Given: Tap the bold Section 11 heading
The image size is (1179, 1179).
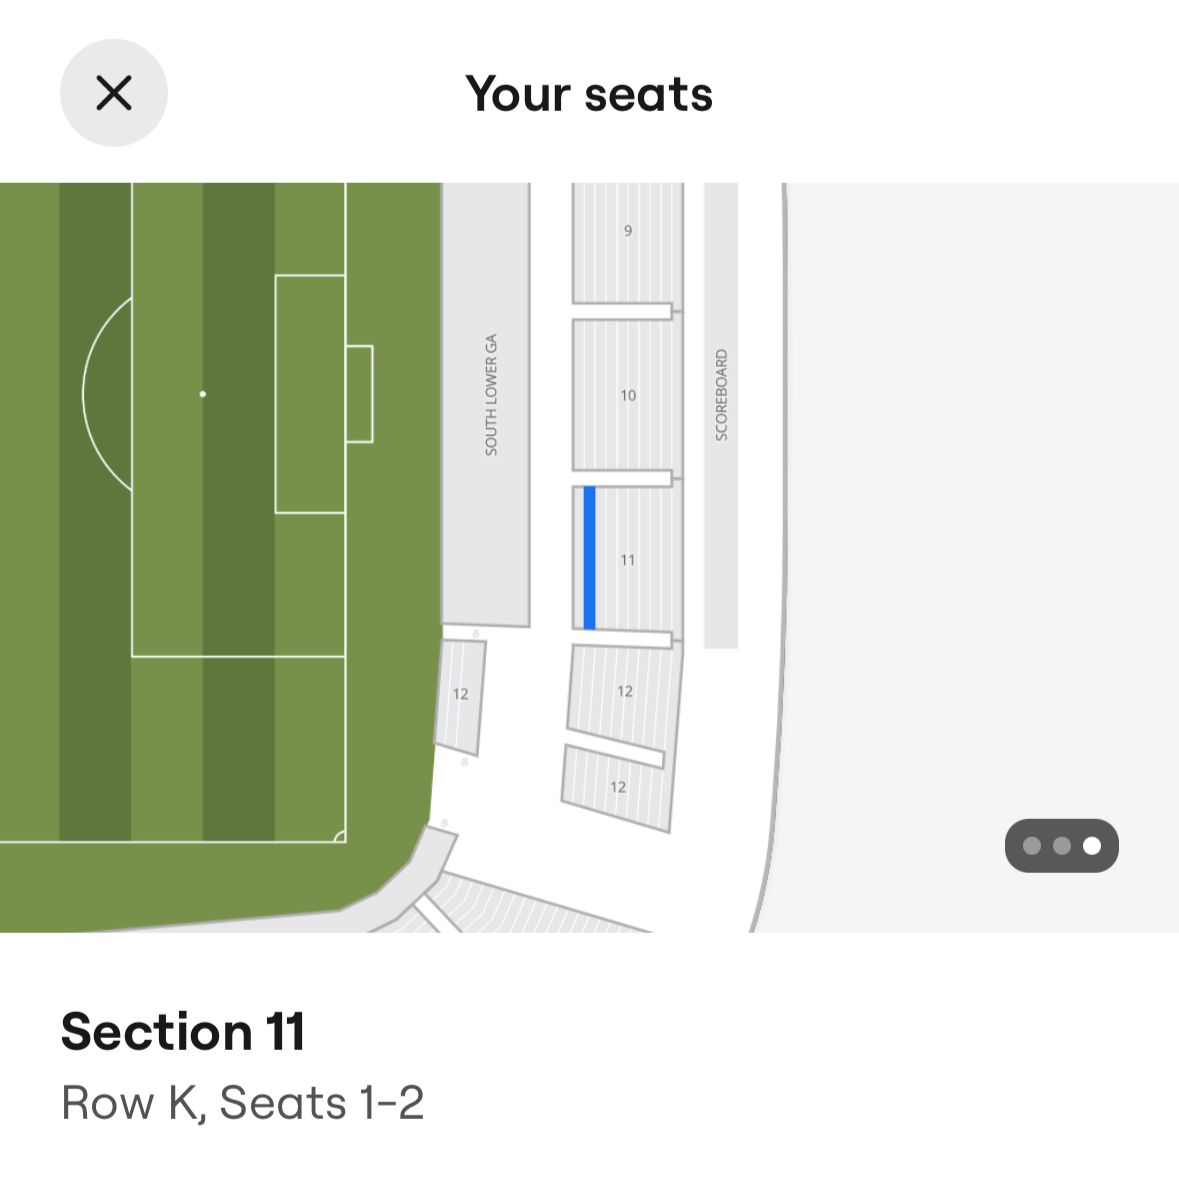Looking at the screenshot, I should [183, 1031].
